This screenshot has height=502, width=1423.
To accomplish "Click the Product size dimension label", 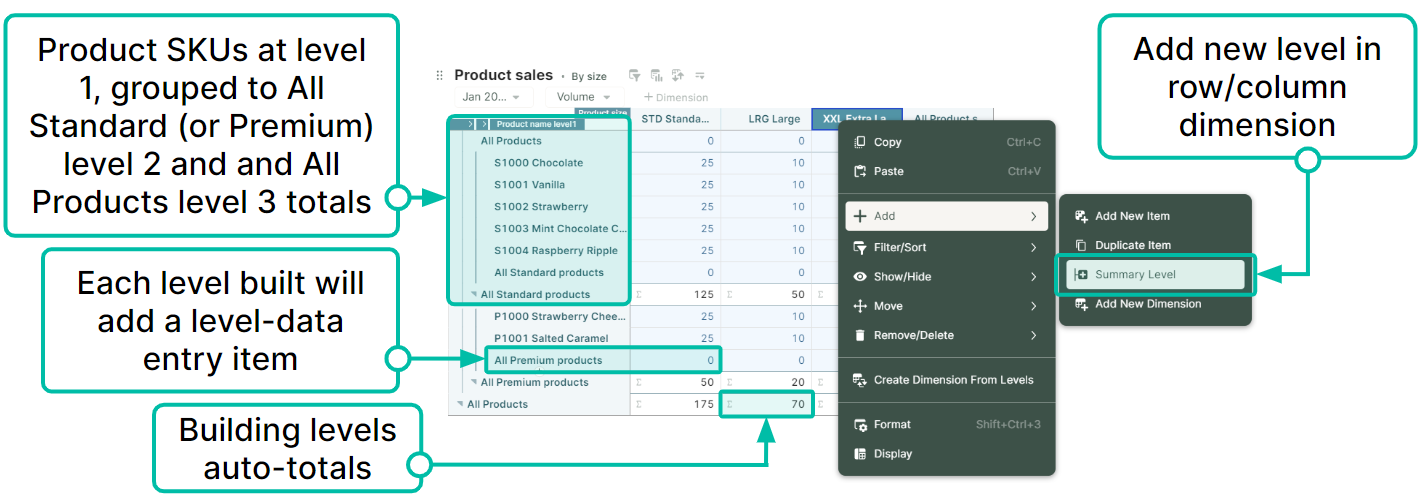I will [x=602, y=113].
